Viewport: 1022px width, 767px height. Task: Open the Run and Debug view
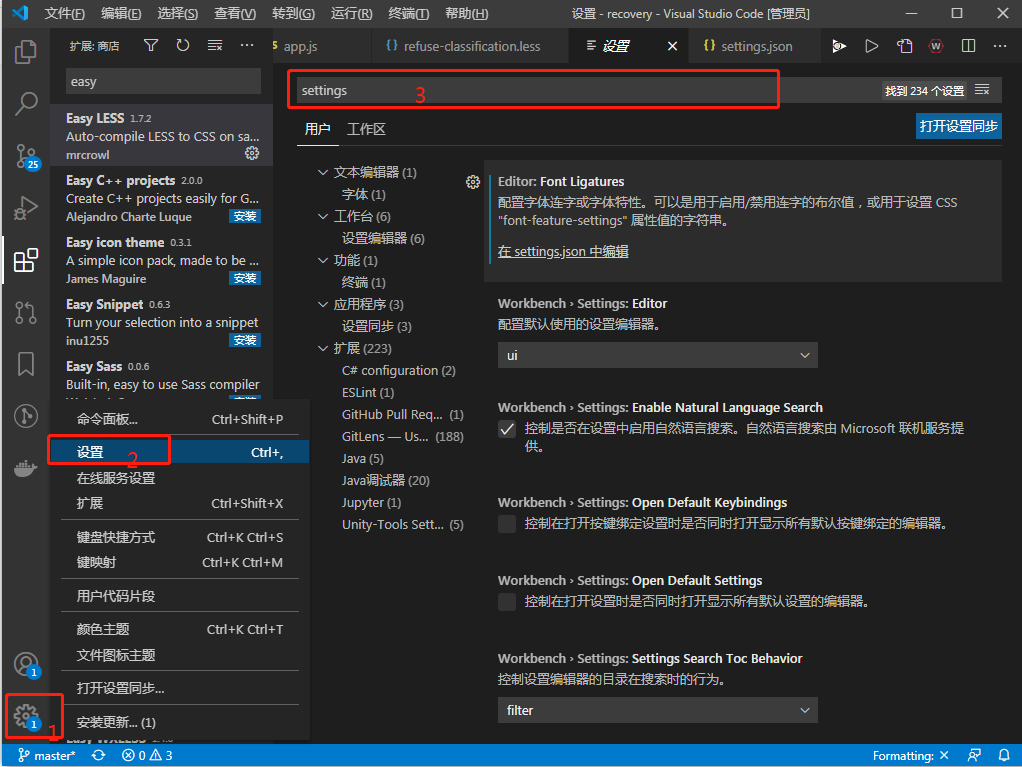[x=25, y=208]
